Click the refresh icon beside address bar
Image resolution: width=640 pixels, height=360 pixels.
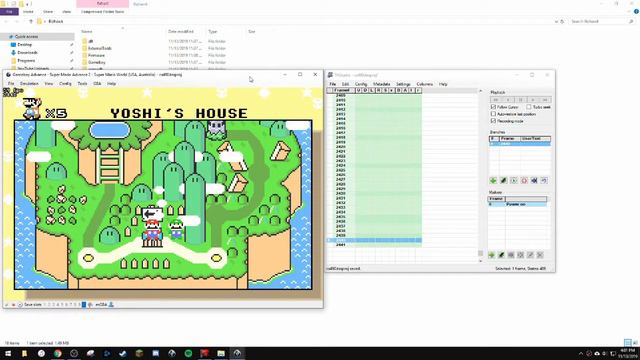(562, 21)
